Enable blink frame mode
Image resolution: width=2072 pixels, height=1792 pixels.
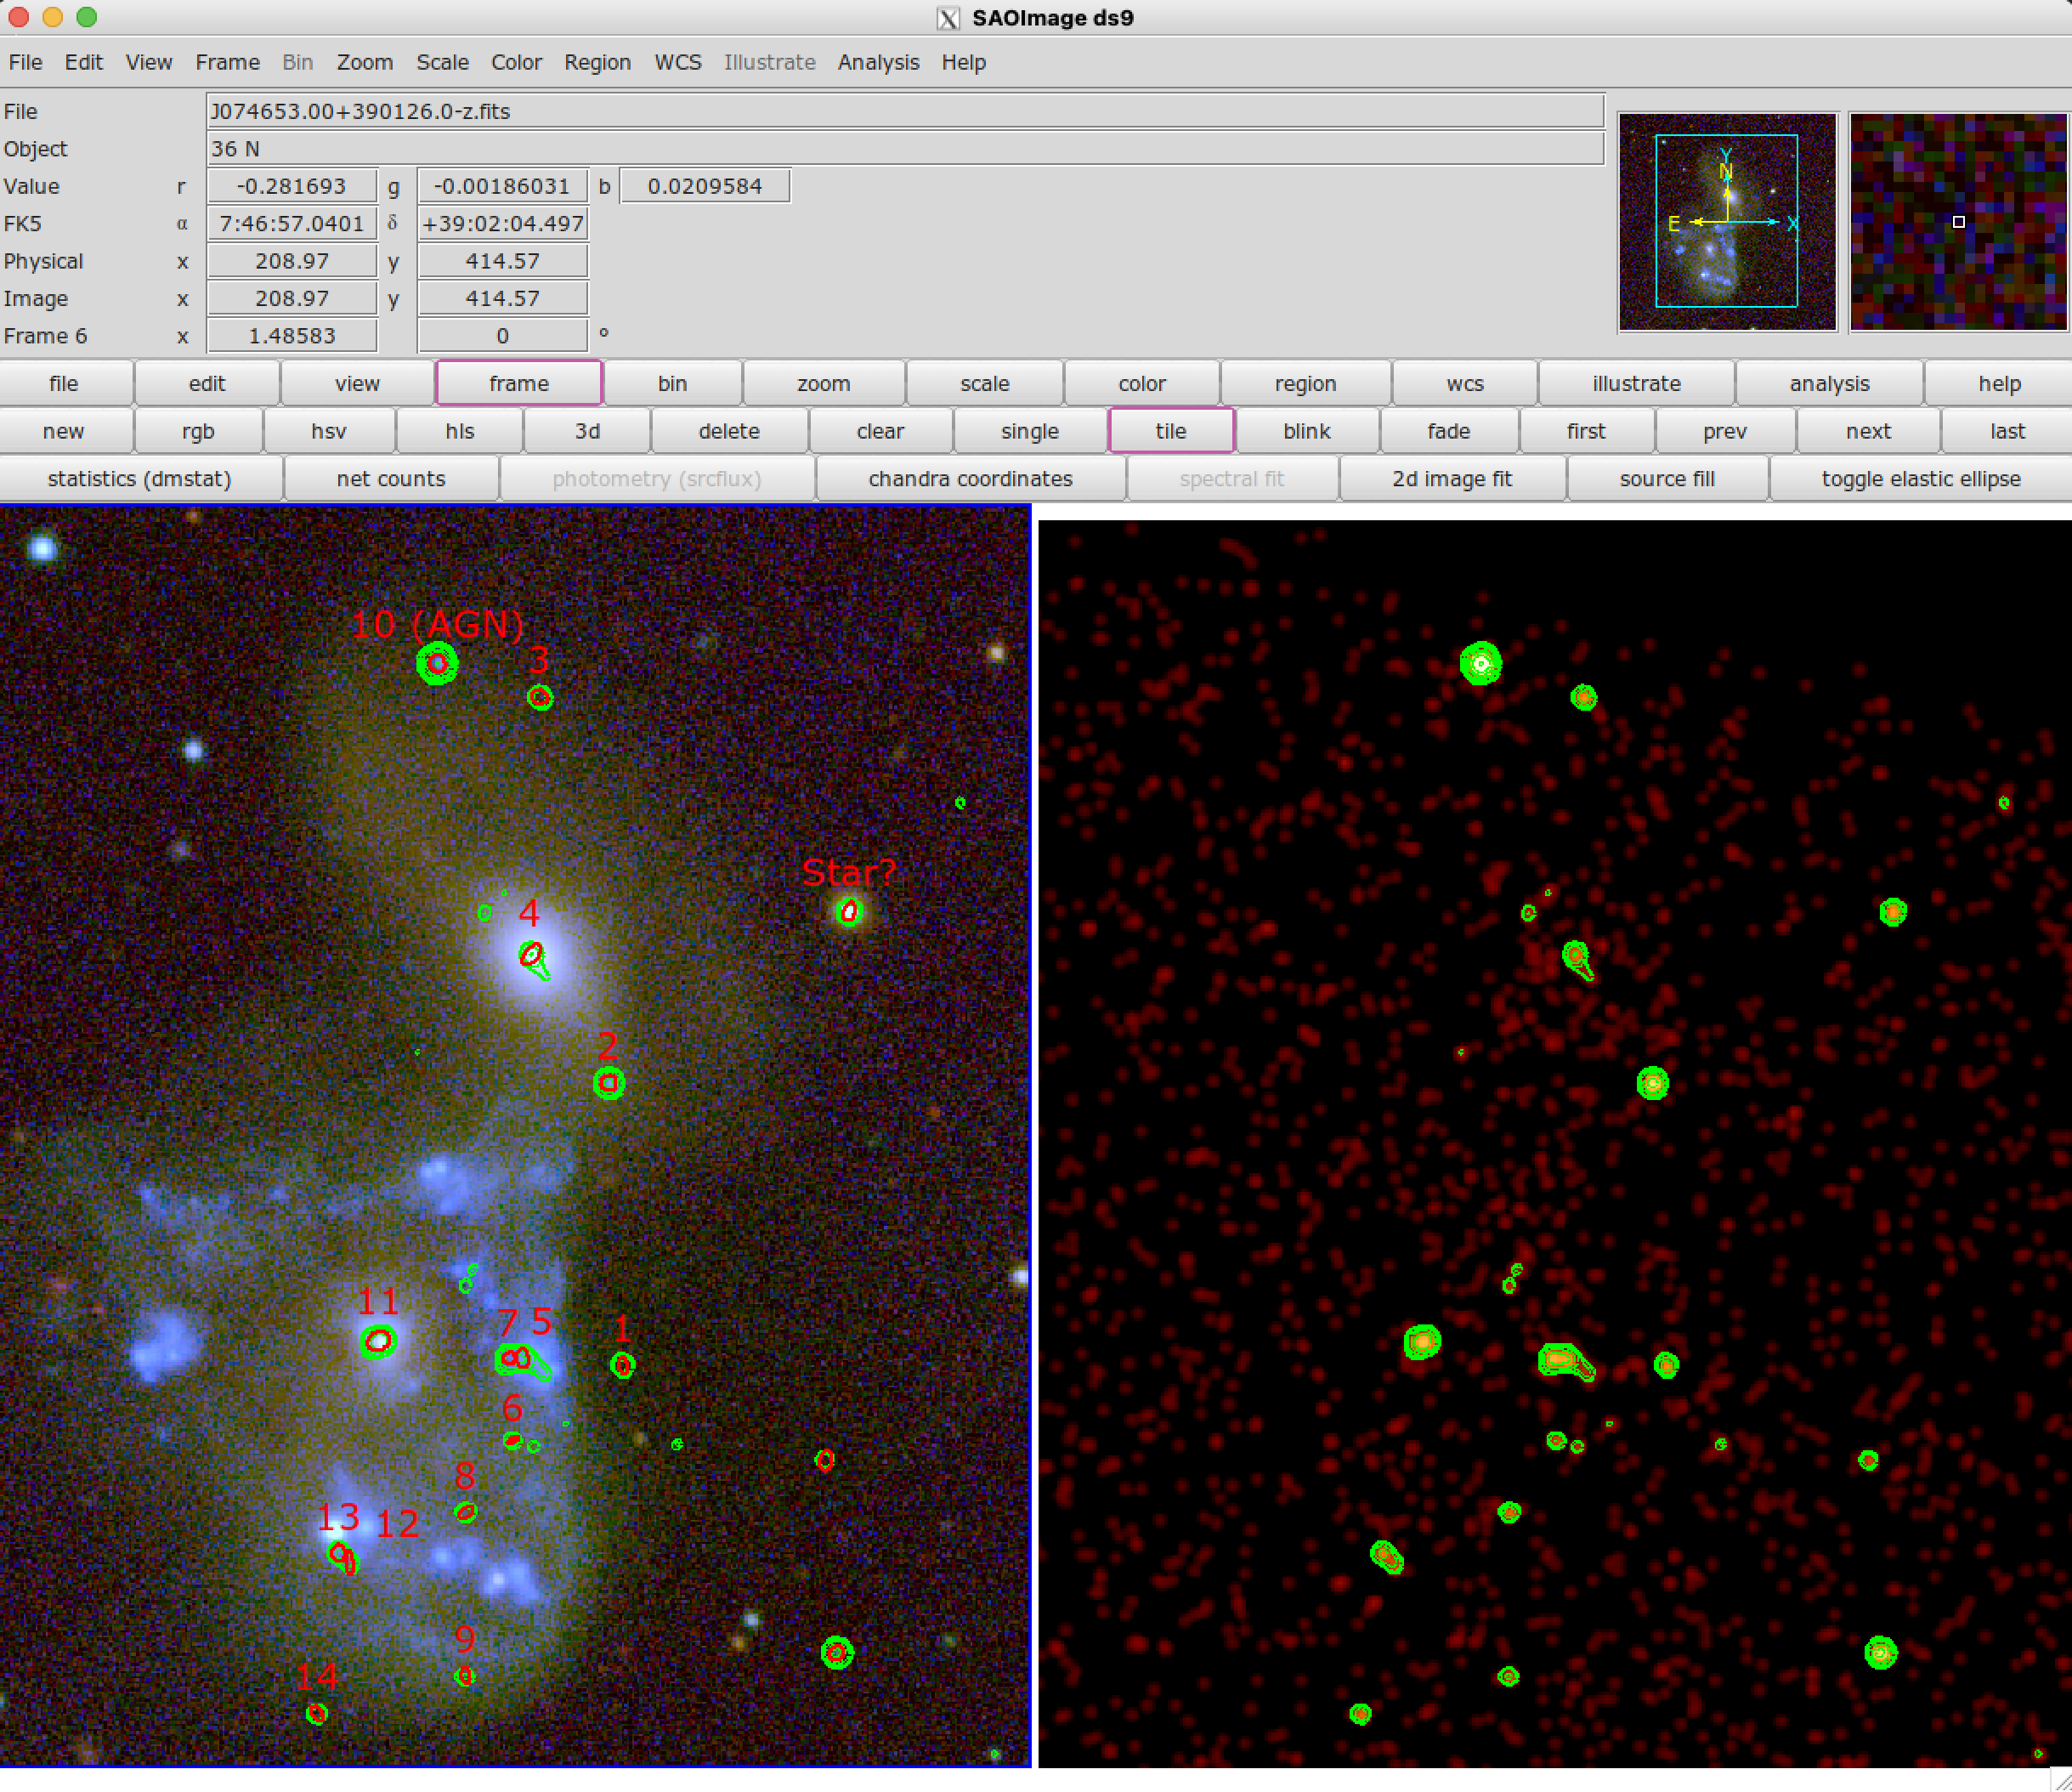(1307, 431)
